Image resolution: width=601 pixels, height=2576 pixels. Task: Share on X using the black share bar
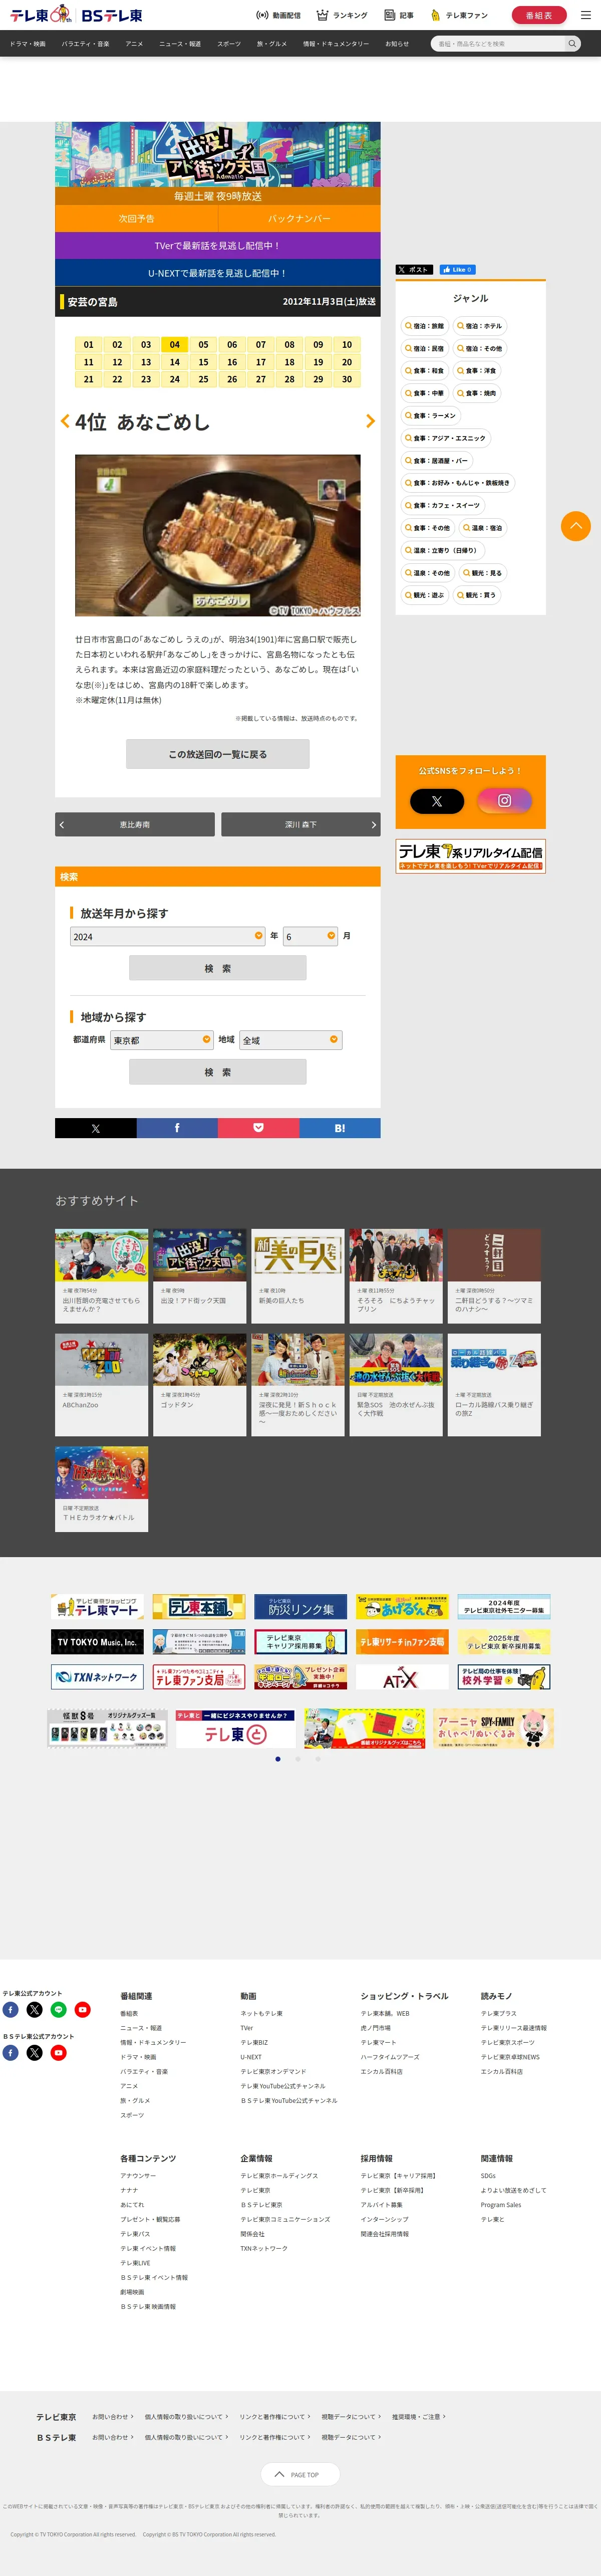(95, 1128)
